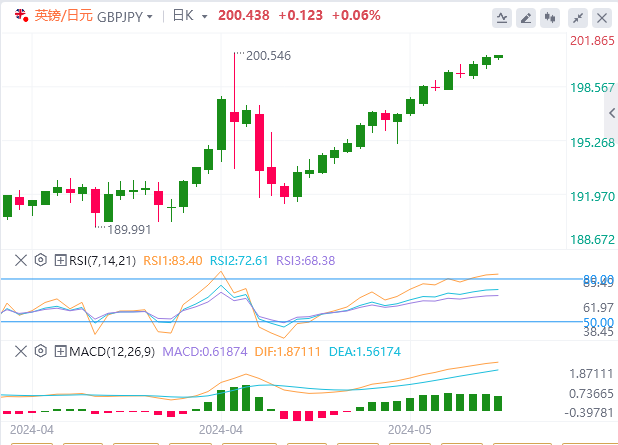The height and width of the screenshot is (445, 618).
Task: Click the collapse arrows icon
Action: [x=579, y=17]
